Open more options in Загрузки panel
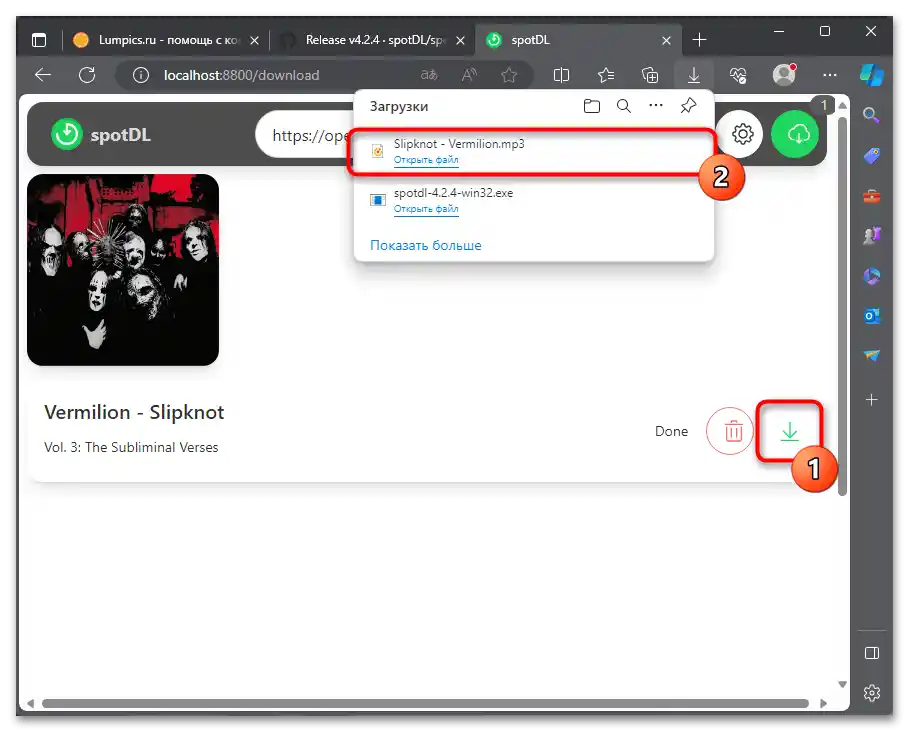 (x=656, y=105)
